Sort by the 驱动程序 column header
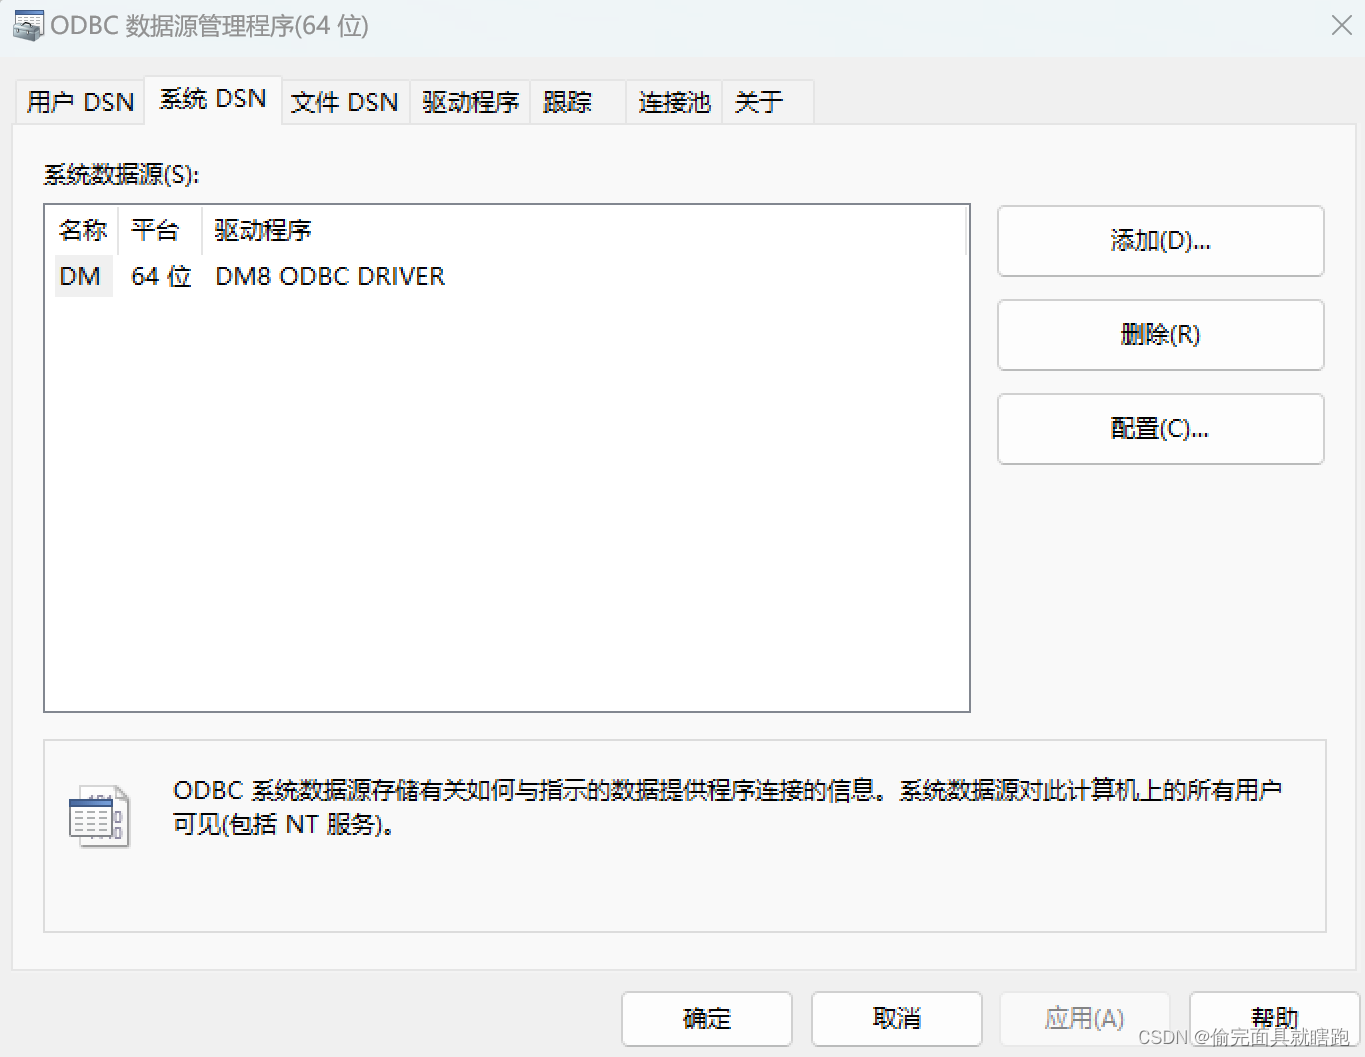 (584, 230)
